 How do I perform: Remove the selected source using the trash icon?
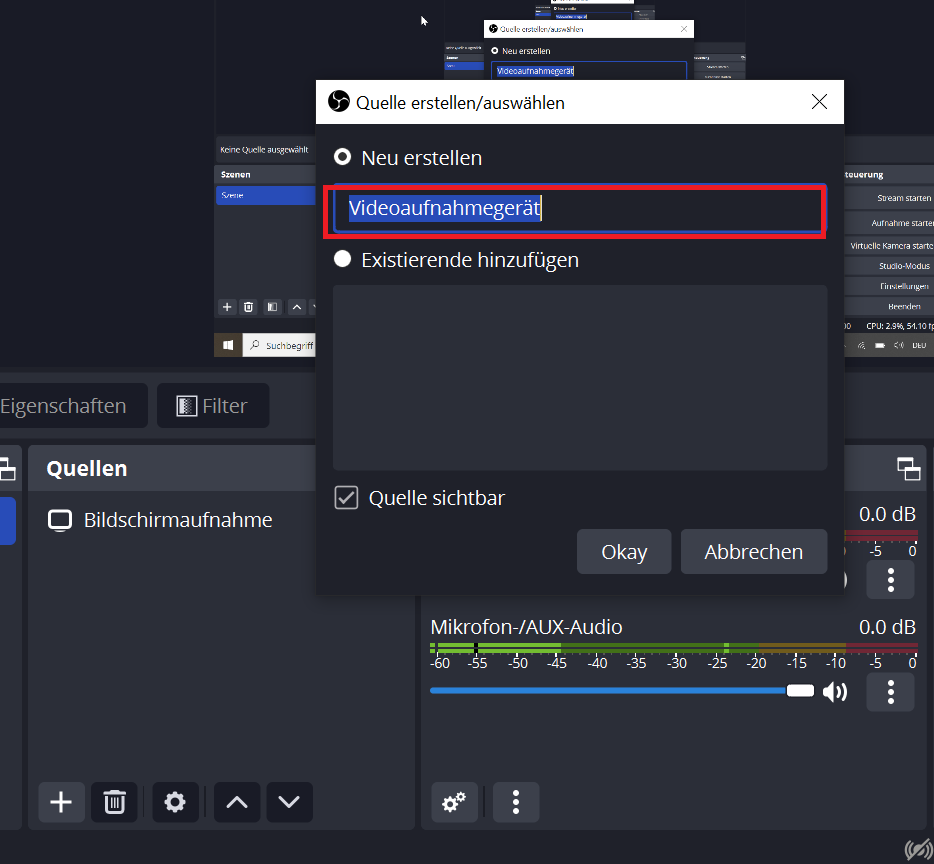pos(114,801)
